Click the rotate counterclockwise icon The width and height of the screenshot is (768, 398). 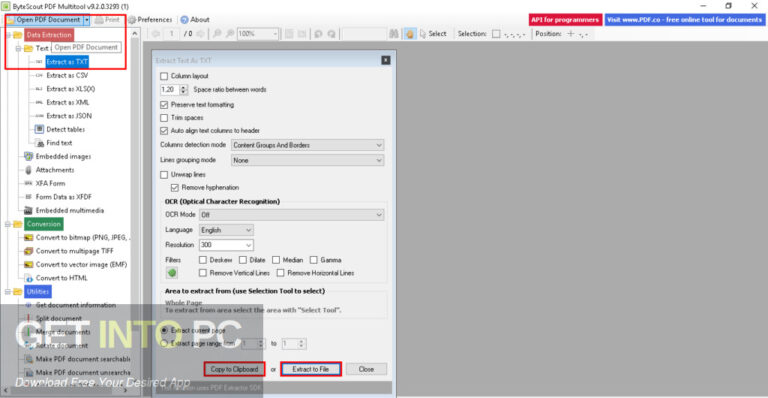[318, 34]
